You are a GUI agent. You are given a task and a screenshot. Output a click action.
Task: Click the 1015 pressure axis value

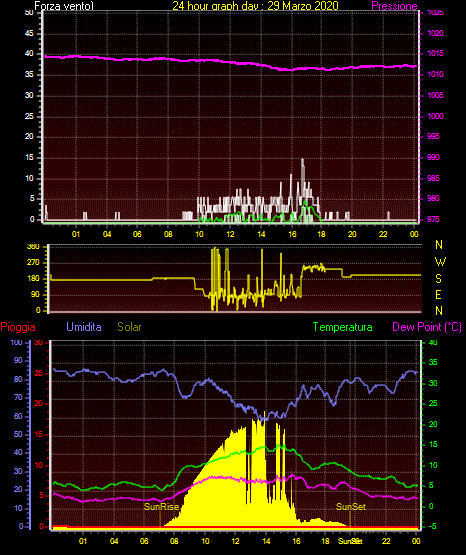[x=435, y=53]
